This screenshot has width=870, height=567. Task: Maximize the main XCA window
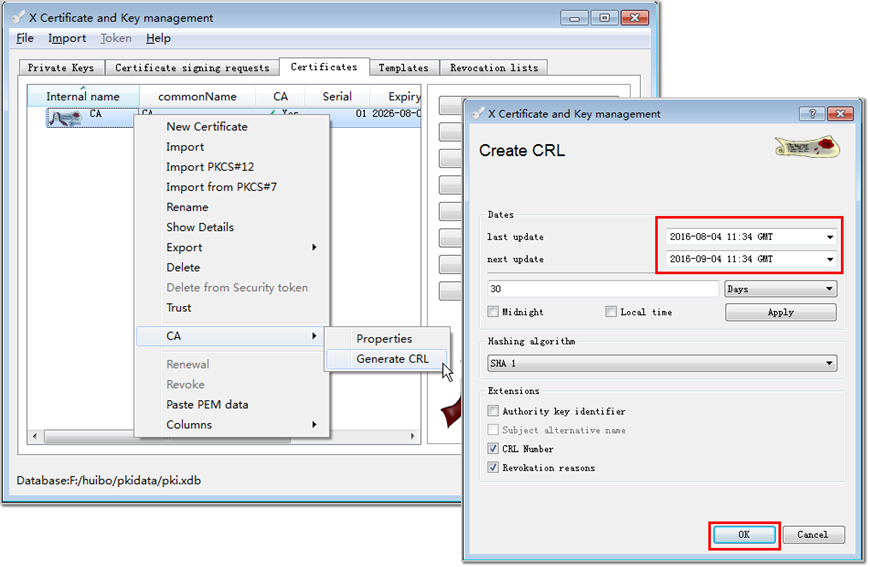(604, 18)
